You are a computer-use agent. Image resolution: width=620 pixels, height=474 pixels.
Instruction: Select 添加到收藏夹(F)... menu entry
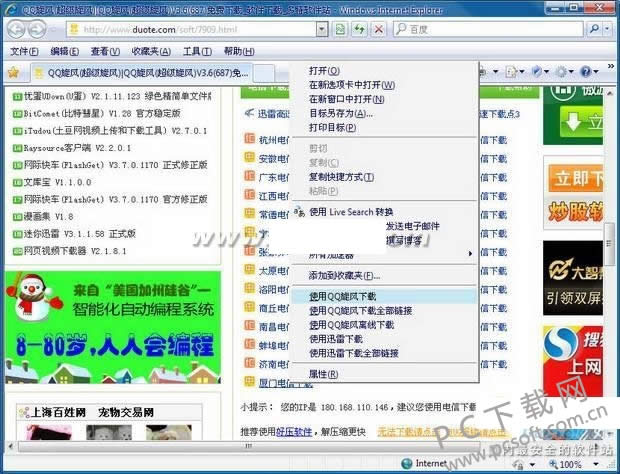click(x=384, y=276)
